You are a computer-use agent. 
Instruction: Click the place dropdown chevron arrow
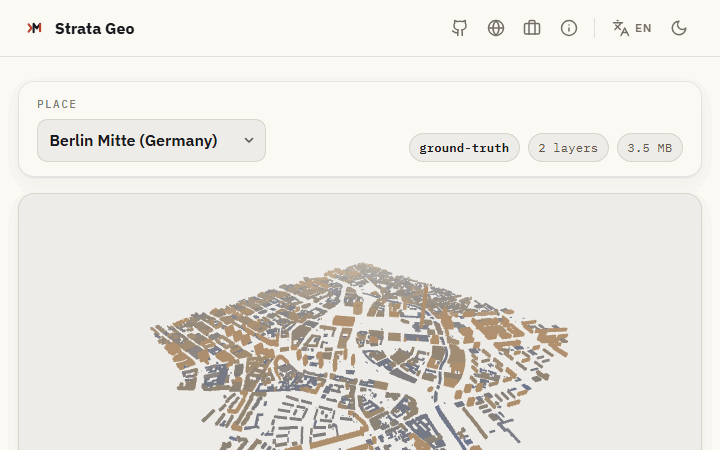point(249,141)
